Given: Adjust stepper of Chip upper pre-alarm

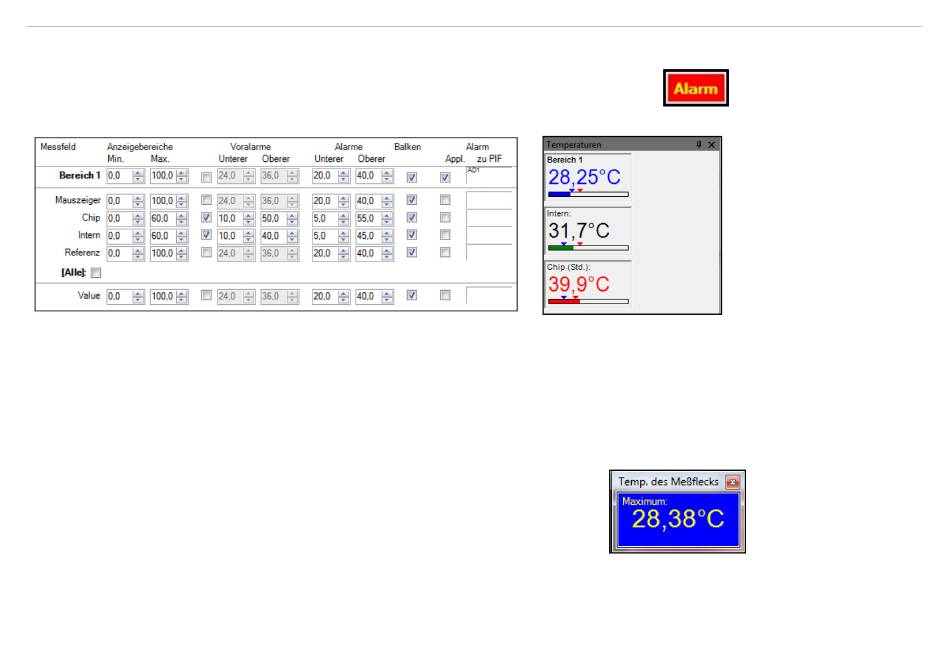Looking at the screenshot, I should [293, 218].
